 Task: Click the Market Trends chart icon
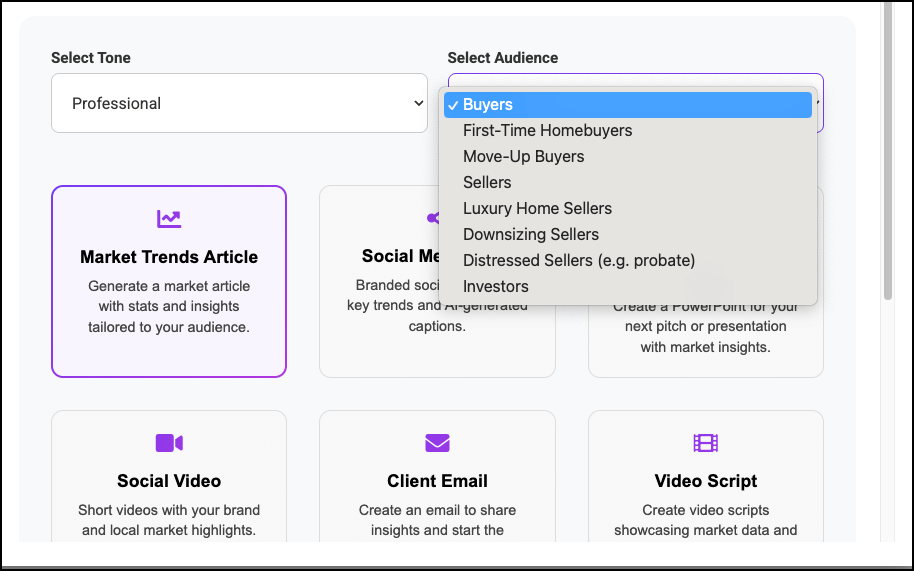click(169, 219)
